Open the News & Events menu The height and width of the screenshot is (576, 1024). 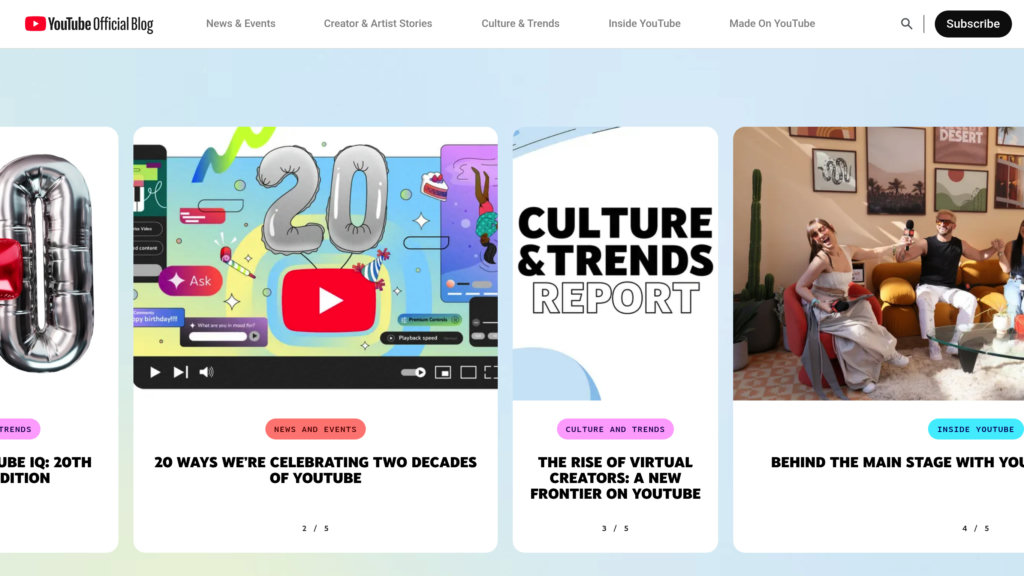(x=240, y=24)
